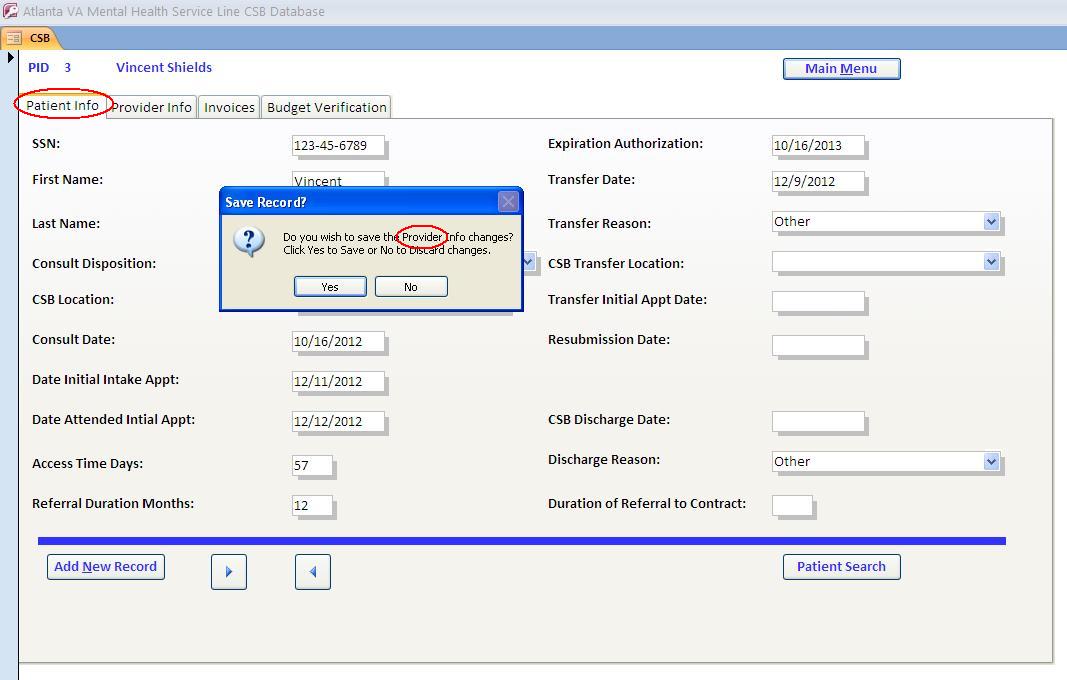The height and width of the screenshot is (680, 1067).
Task: Click inside the SSN field
Action: [x=337, y=145]
